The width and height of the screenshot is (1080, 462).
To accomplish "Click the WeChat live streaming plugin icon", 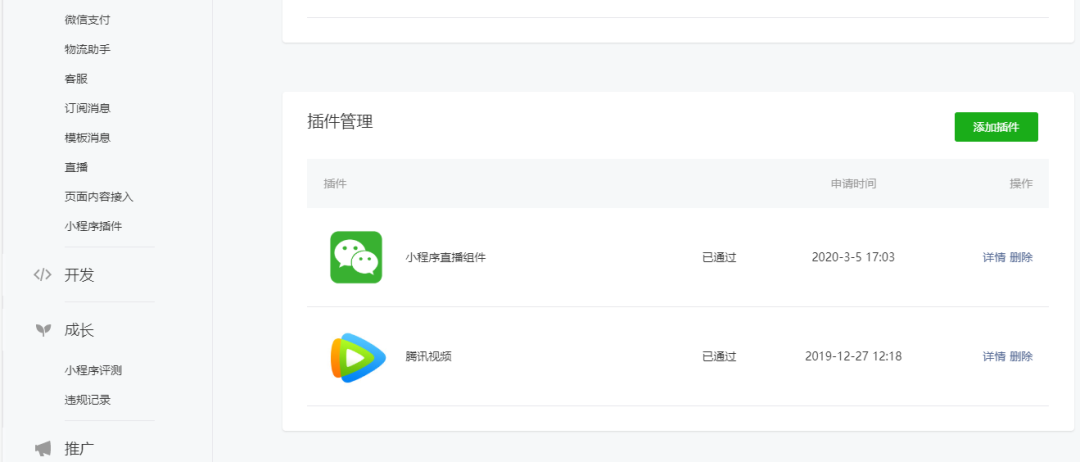I will click(x=356, y=257).
